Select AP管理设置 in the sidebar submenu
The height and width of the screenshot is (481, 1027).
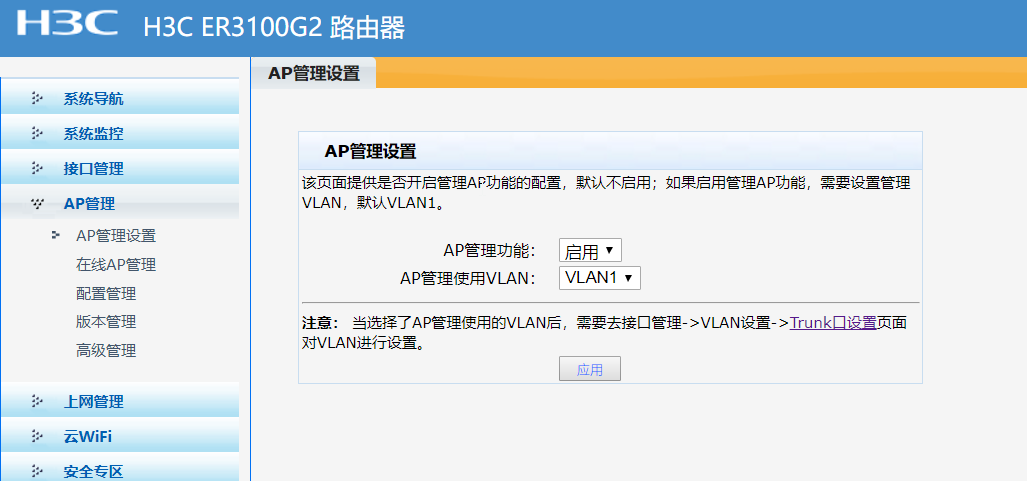116,236
